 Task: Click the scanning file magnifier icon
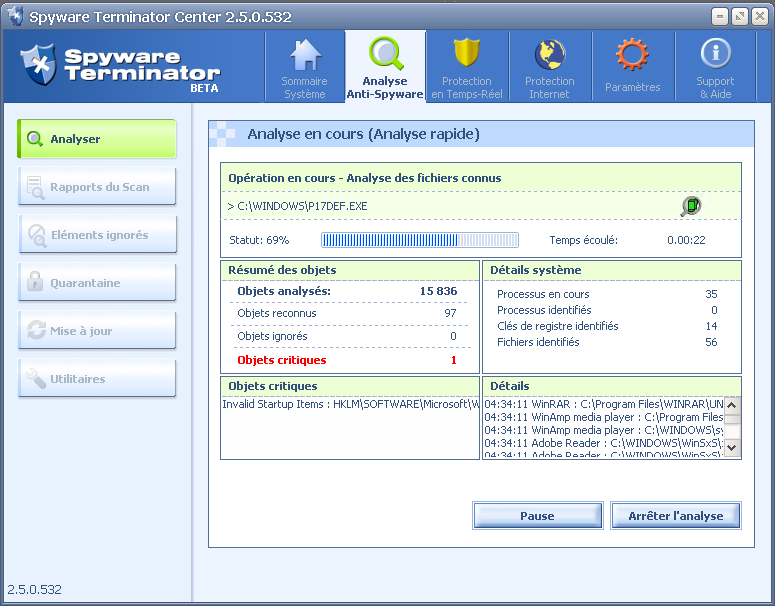691,206
